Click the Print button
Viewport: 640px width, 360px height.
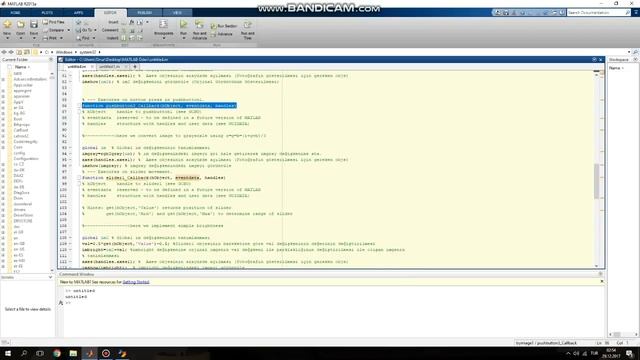coord(50,38)
